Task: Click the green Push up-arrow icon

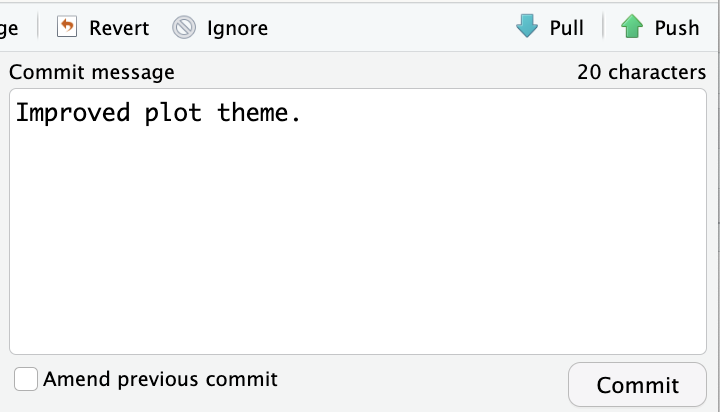Action: point(631,27)
